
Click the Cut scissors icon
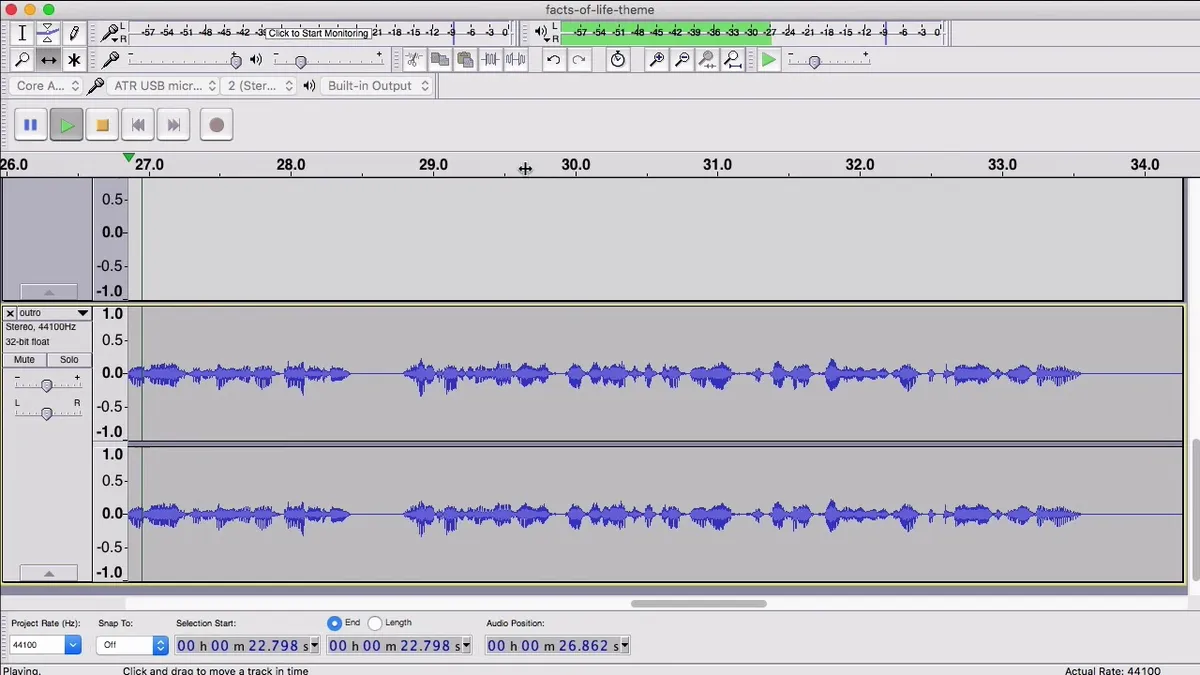[x=414, y=60]
